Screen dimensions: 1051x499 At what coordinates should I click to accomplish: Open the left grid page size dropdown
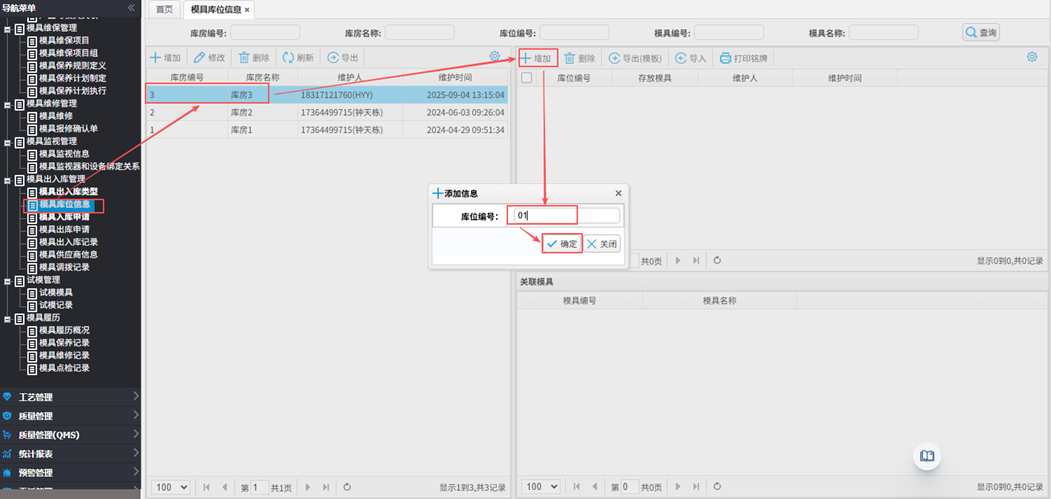pyautogui.click(x=171, y=487)
